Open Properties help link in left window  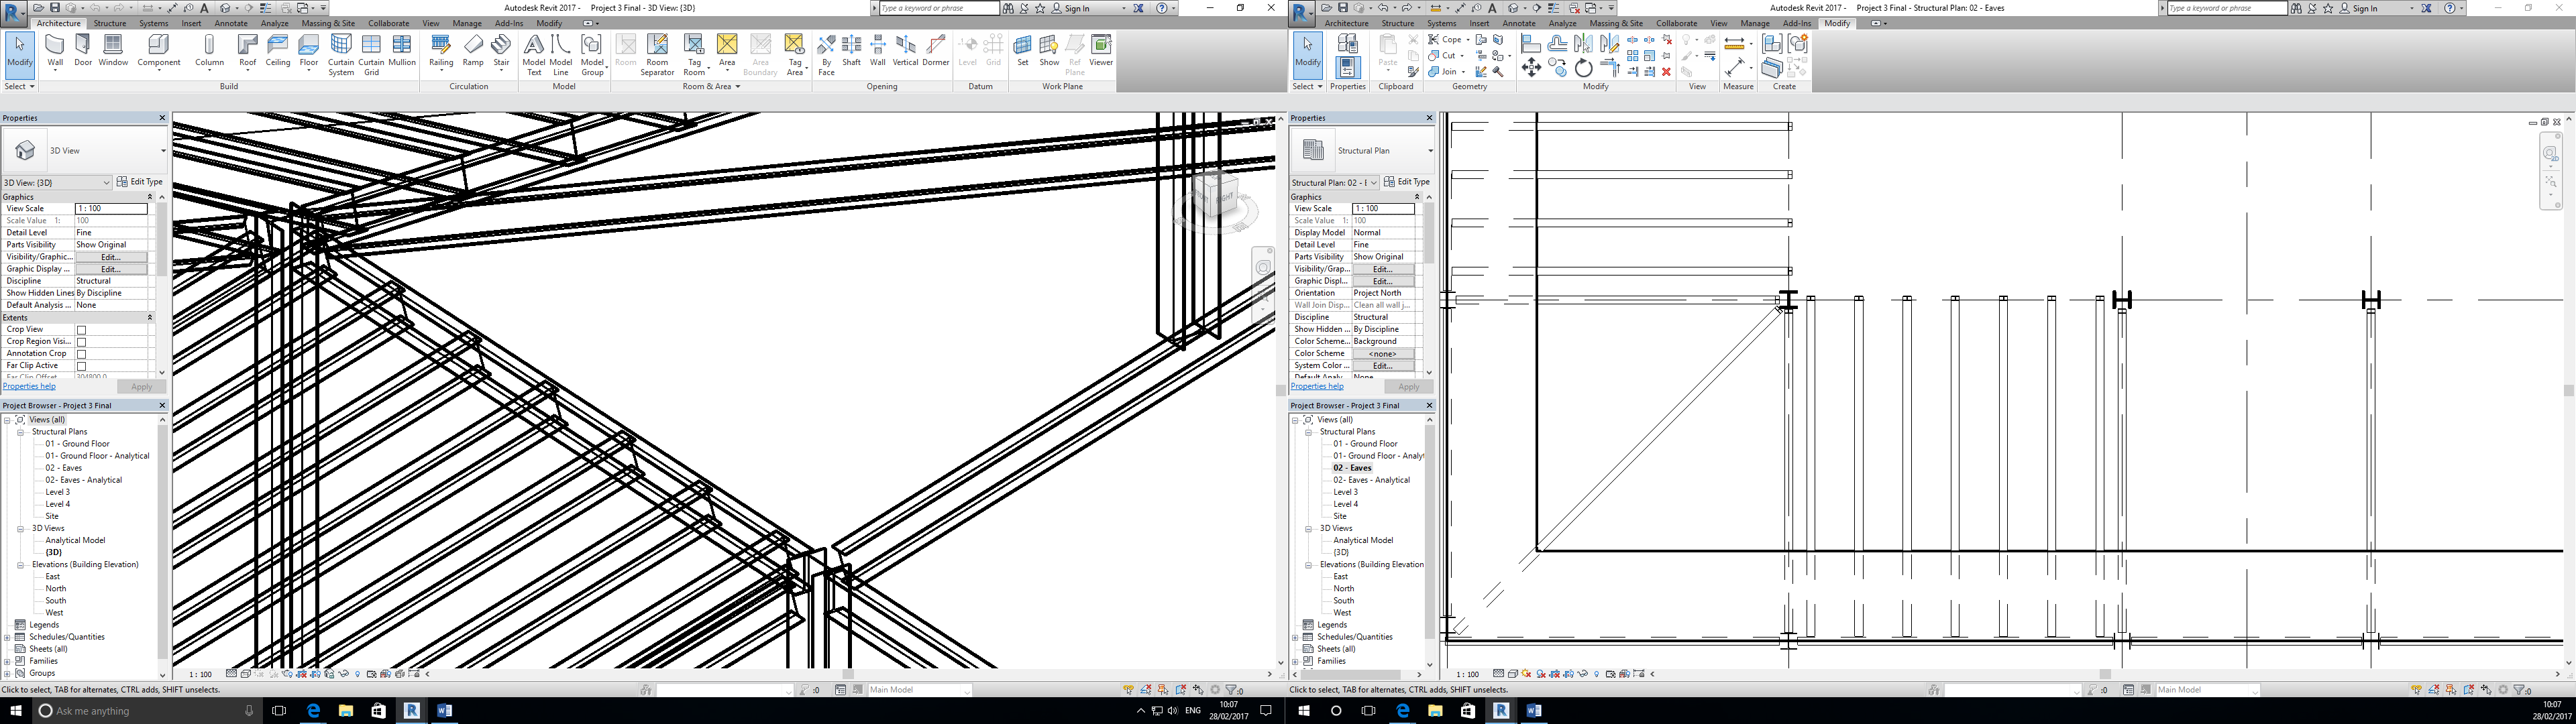[x=29, y=386]
